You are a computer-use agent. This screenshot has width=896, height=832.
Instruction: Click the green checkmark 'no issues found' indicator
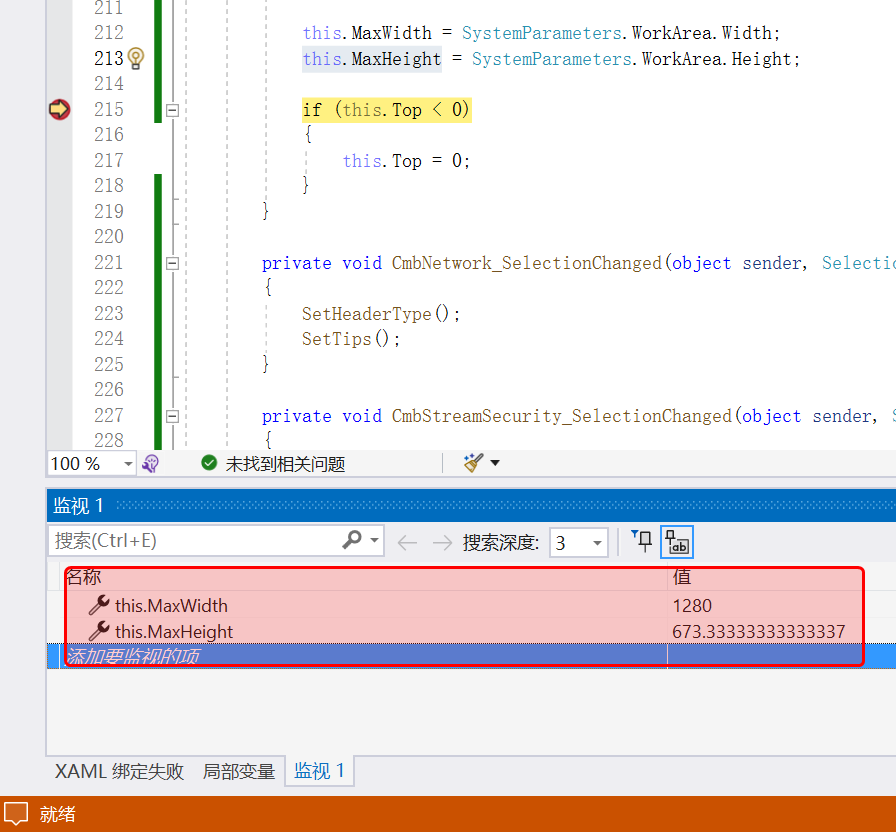(x=209, y=463)
